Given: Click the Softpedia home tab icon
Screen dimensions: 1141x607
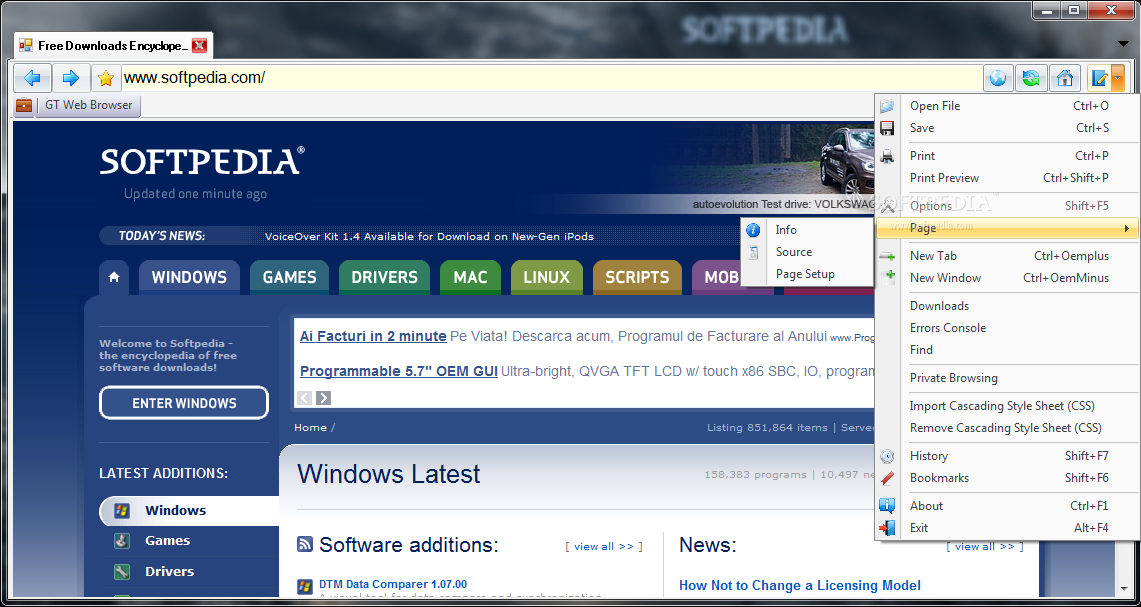Looking at the screenshot, I should (114, 277).
